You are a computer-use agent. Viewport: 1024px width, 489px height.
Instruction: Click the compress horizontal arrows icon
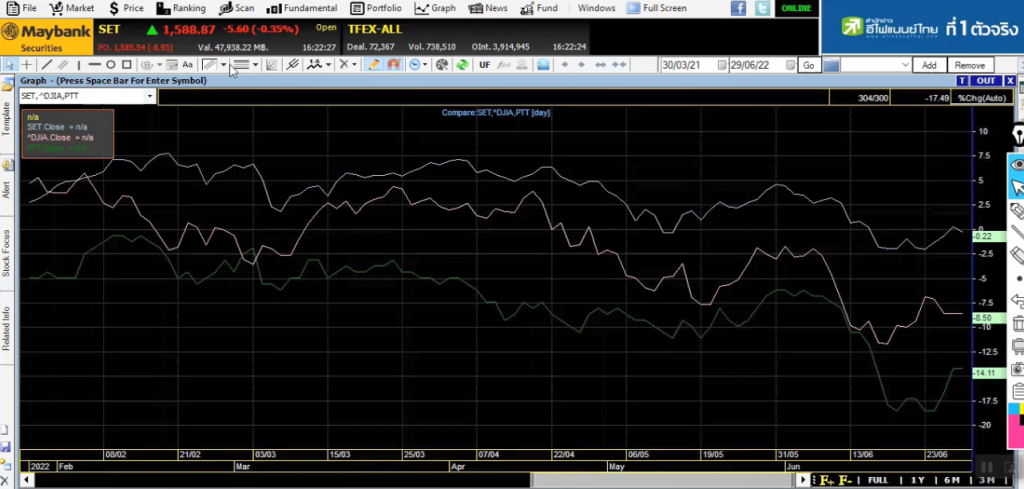pos(619,65)
